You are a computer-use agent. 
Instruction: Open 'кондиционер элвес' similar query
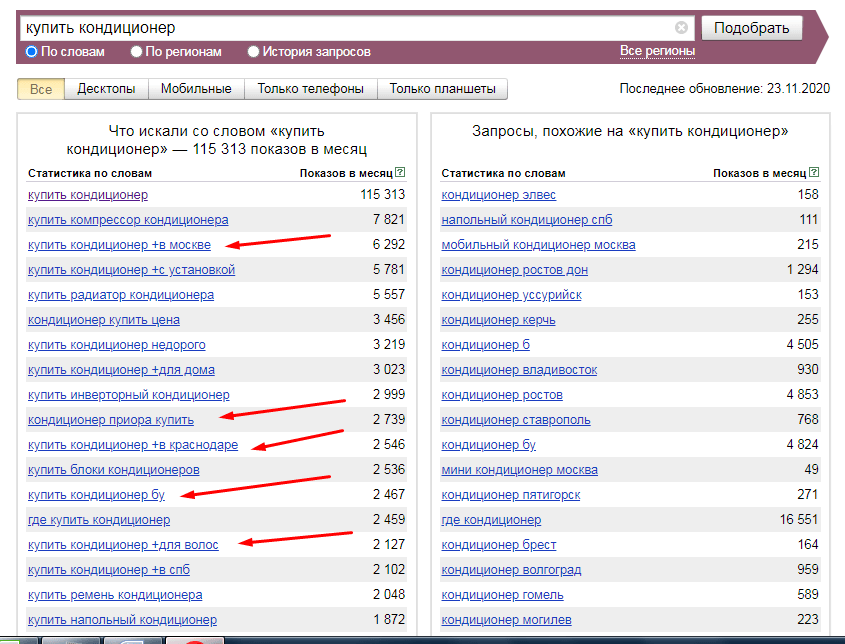coord(498,195)
